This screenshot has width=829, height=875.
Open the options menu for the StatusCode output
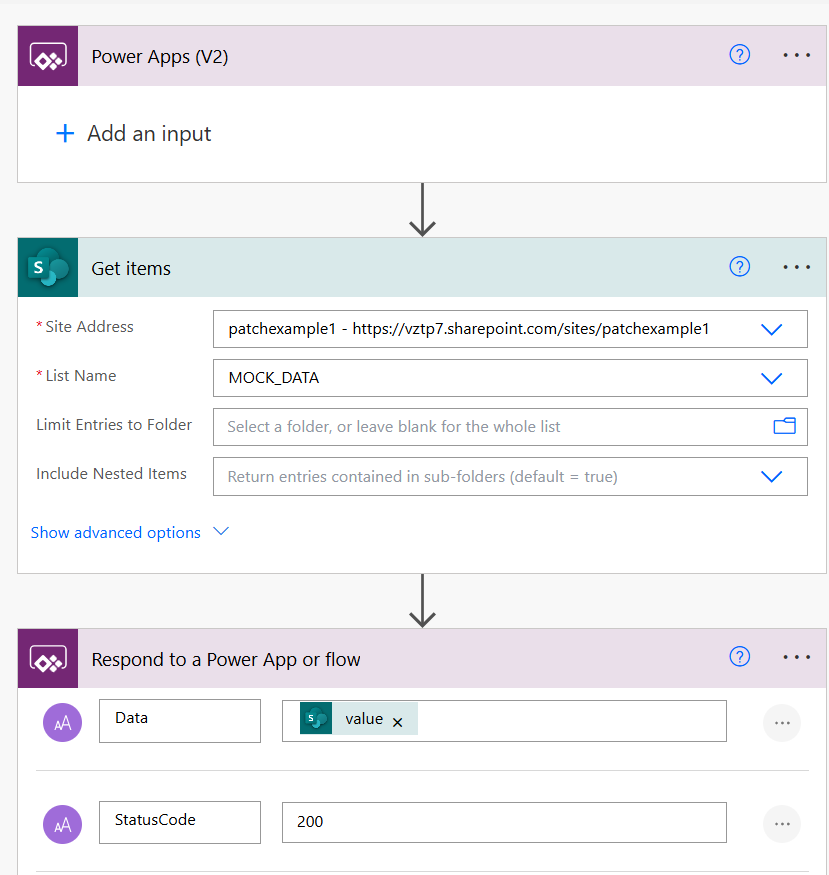(782, 824)
